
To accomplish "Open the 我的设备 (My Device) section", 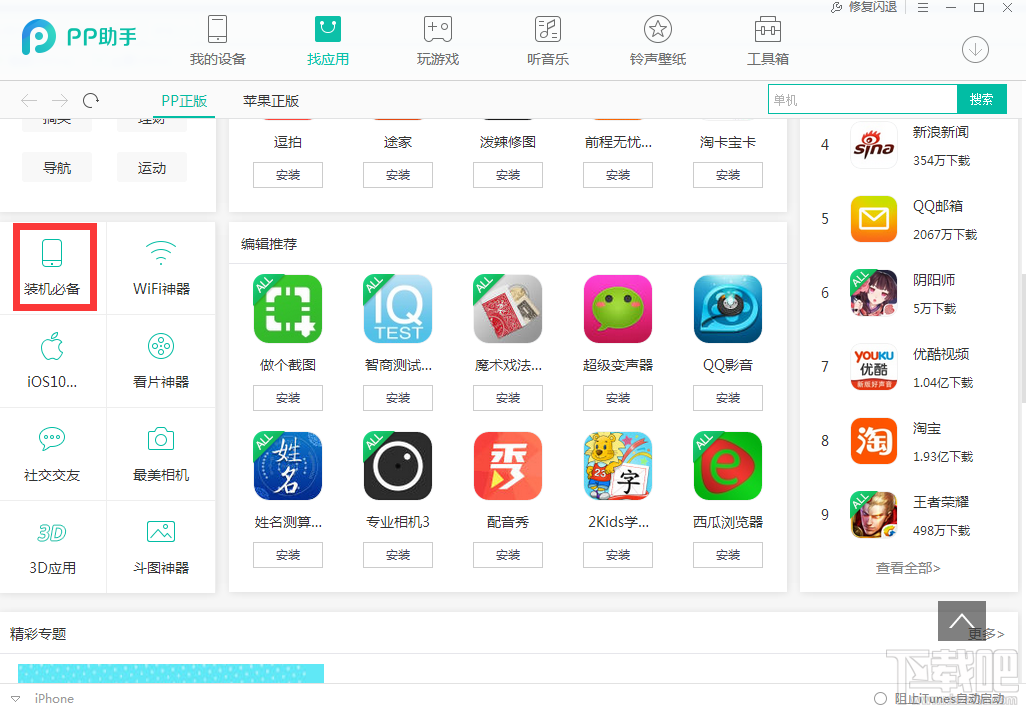I will point(216,40).
